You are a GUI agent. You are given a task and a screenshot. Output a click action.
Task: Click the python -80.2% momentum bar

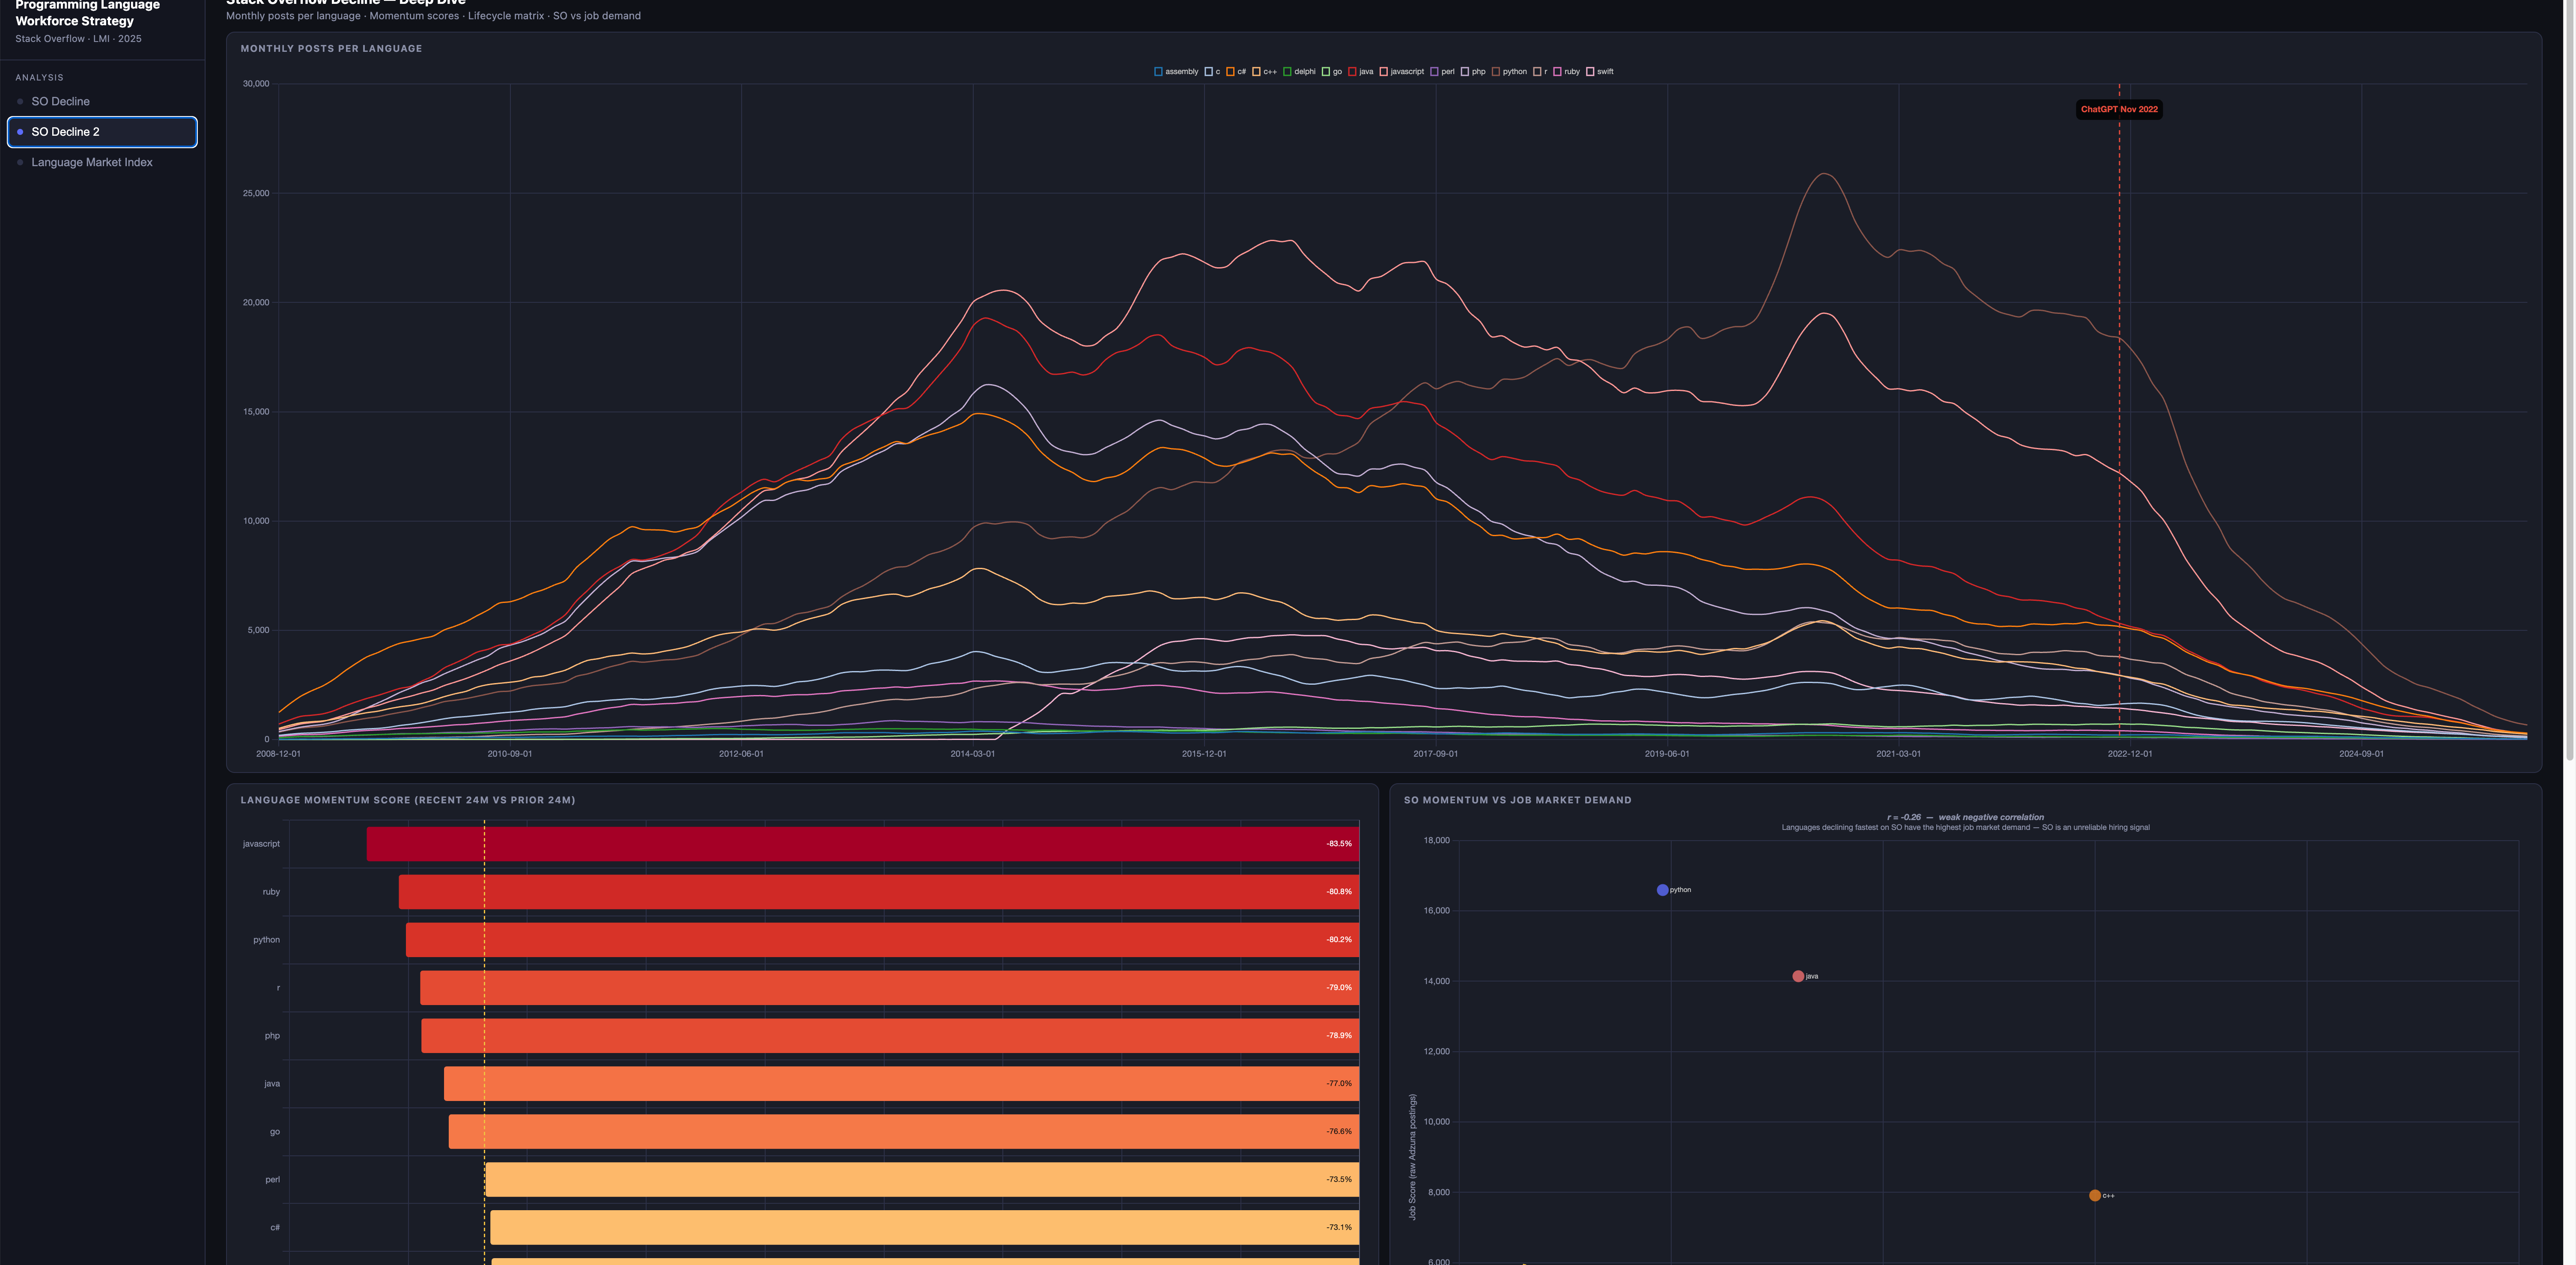tap(882, 940)
